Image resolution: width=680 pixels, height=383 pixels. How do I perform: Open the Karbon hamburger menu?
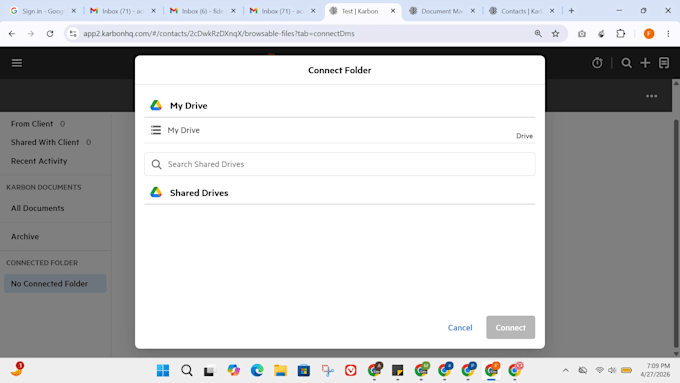(x=17, y=63)
